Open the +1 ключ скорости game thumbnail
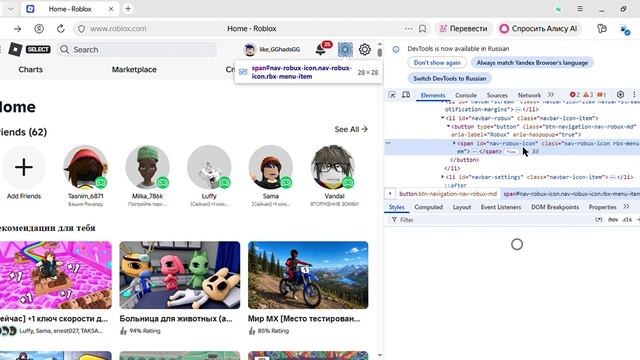The image size is (640, 360). [56, 275]
